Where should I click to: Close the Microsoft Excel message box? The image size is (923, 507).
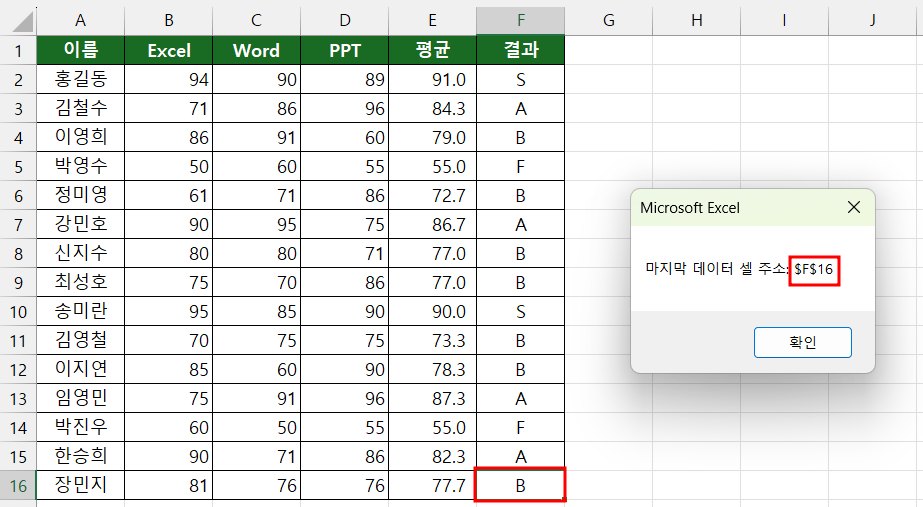854,207
